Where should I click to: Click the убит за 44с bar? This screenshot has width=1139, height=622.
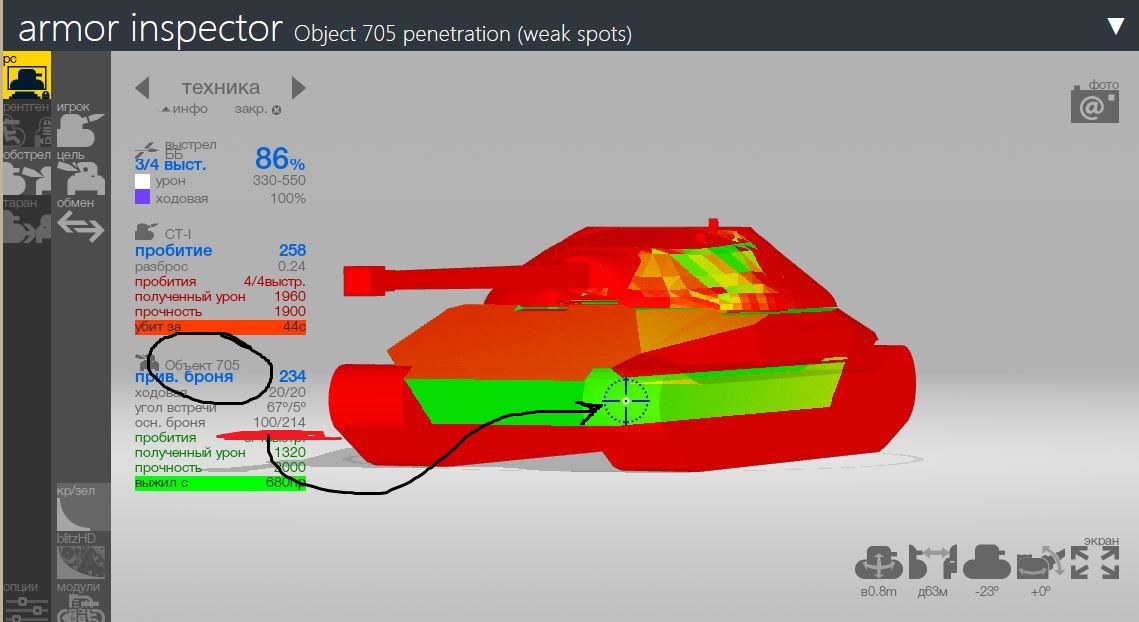click(220, 327)
